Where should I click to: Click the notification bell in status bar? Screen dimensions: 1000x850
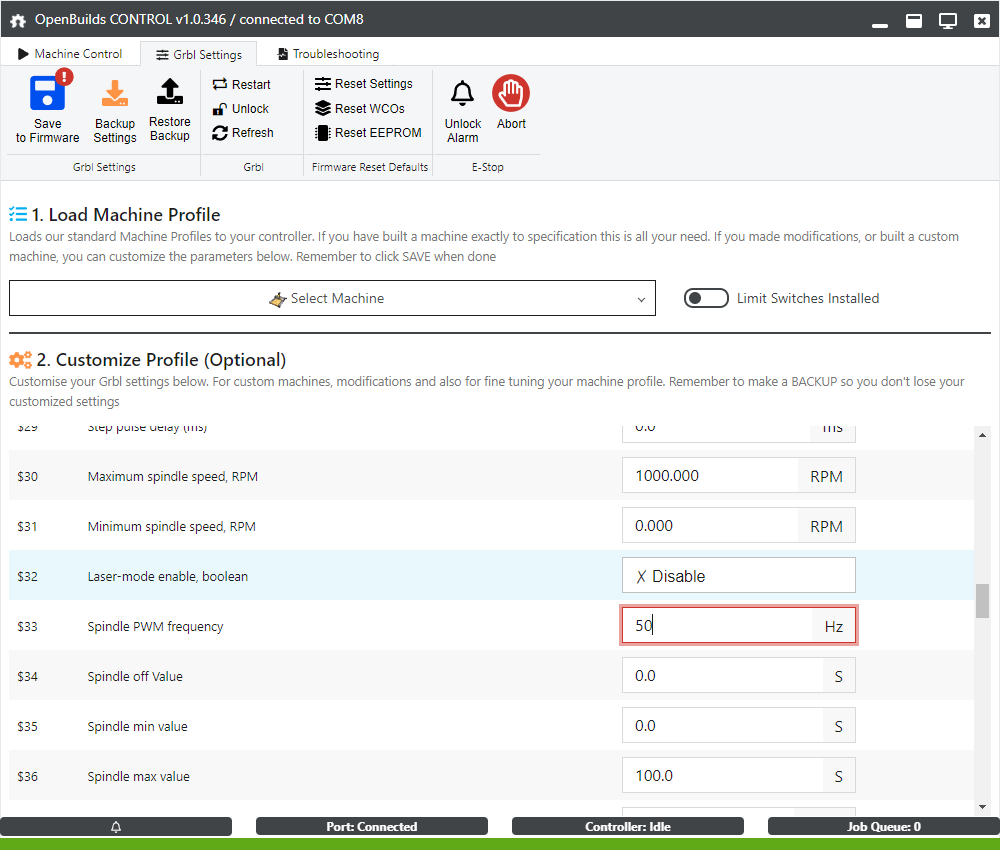click(x=116, y=827)
